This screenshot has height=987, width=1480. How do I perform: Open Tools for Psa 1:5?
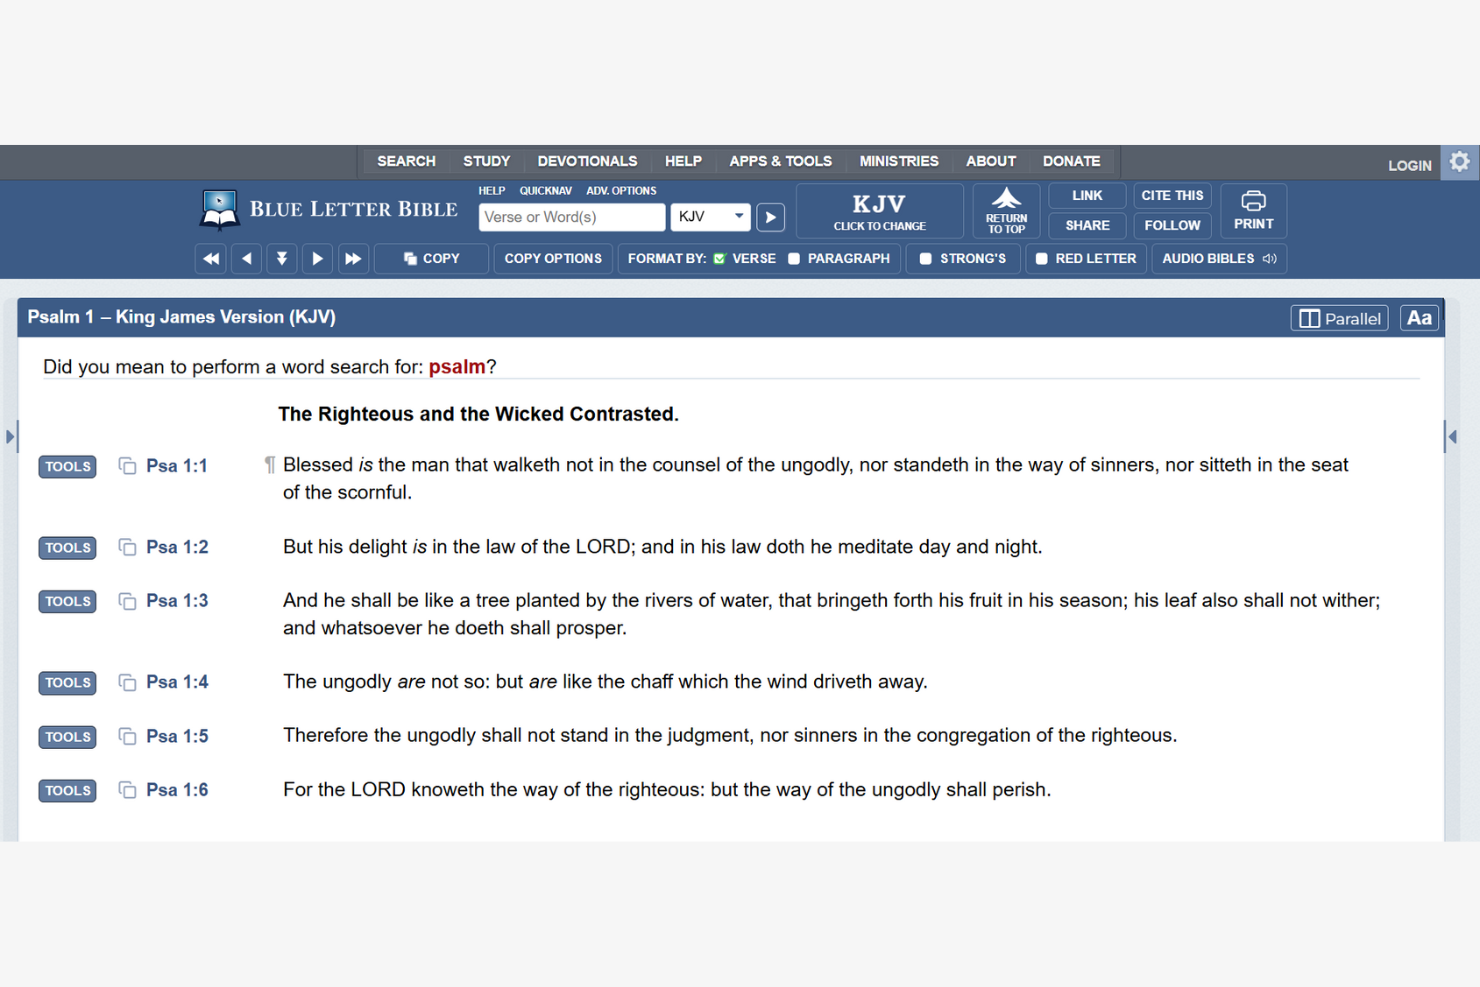click(x=67, y=737)
